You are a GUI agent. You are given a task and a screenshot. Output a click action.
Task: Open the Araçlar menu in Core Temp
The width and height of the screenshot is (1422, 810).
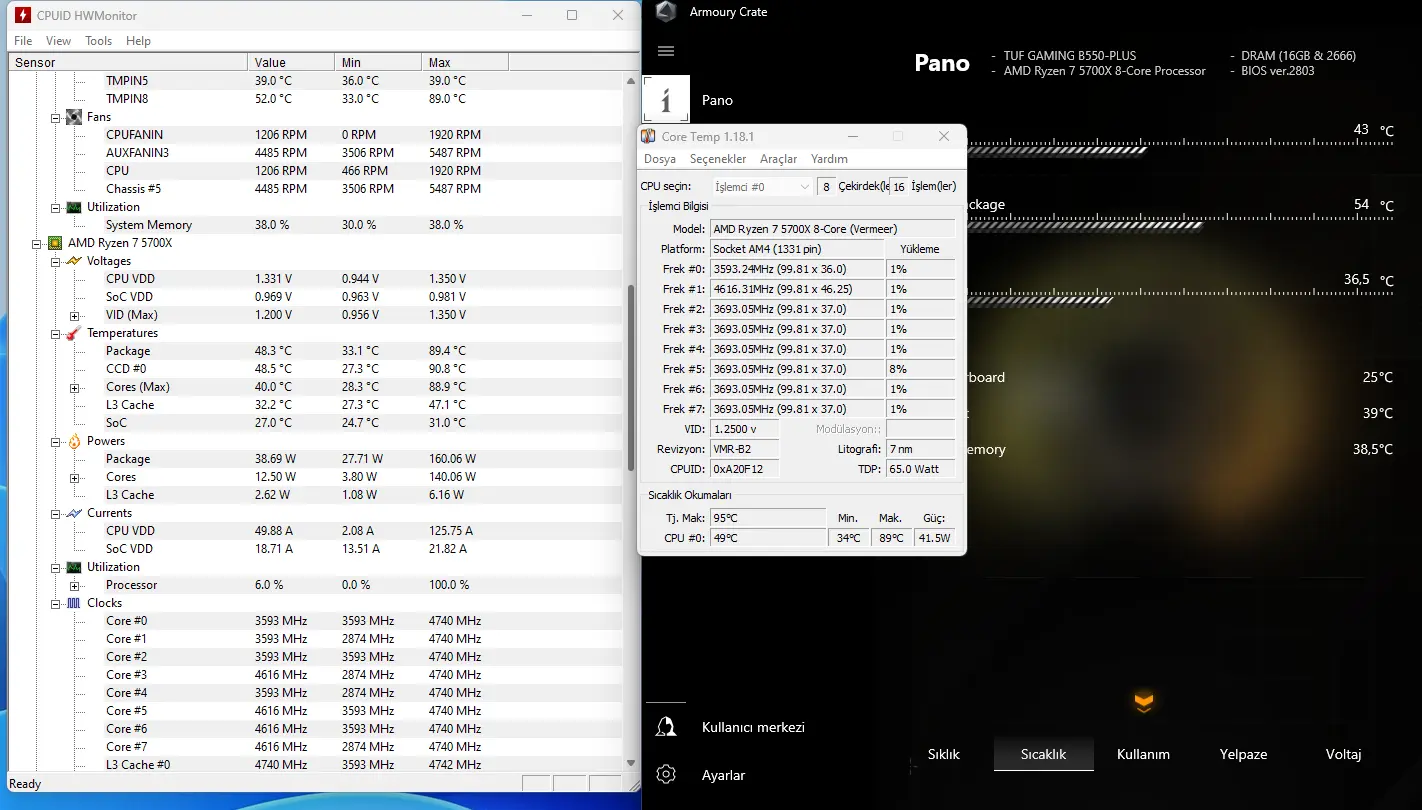778,159
